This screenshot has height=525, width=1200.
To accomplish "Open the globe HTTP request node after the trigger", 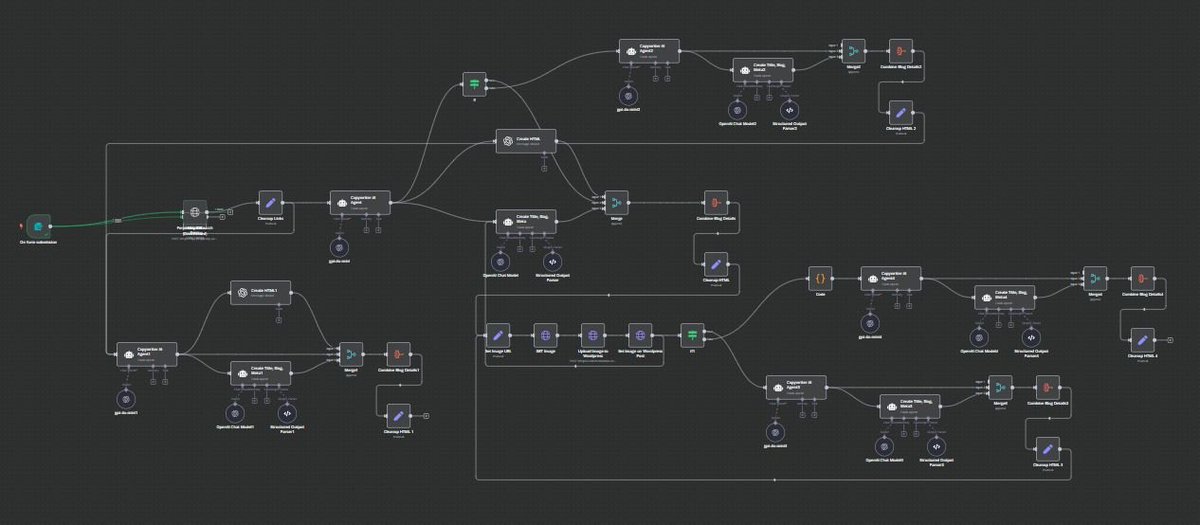I will pos(194,211).
